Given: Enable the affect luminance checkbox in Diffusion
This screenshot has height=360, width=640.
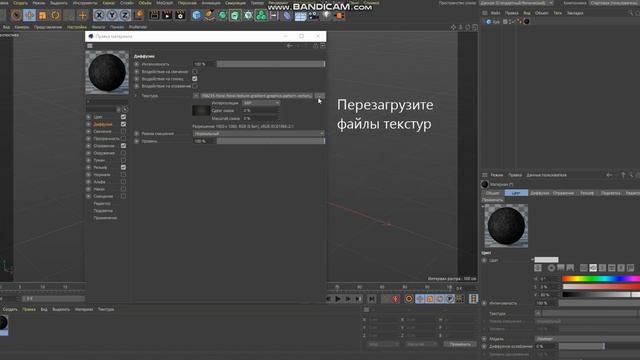Looking at the screenshot, I should tap(195, 71).
